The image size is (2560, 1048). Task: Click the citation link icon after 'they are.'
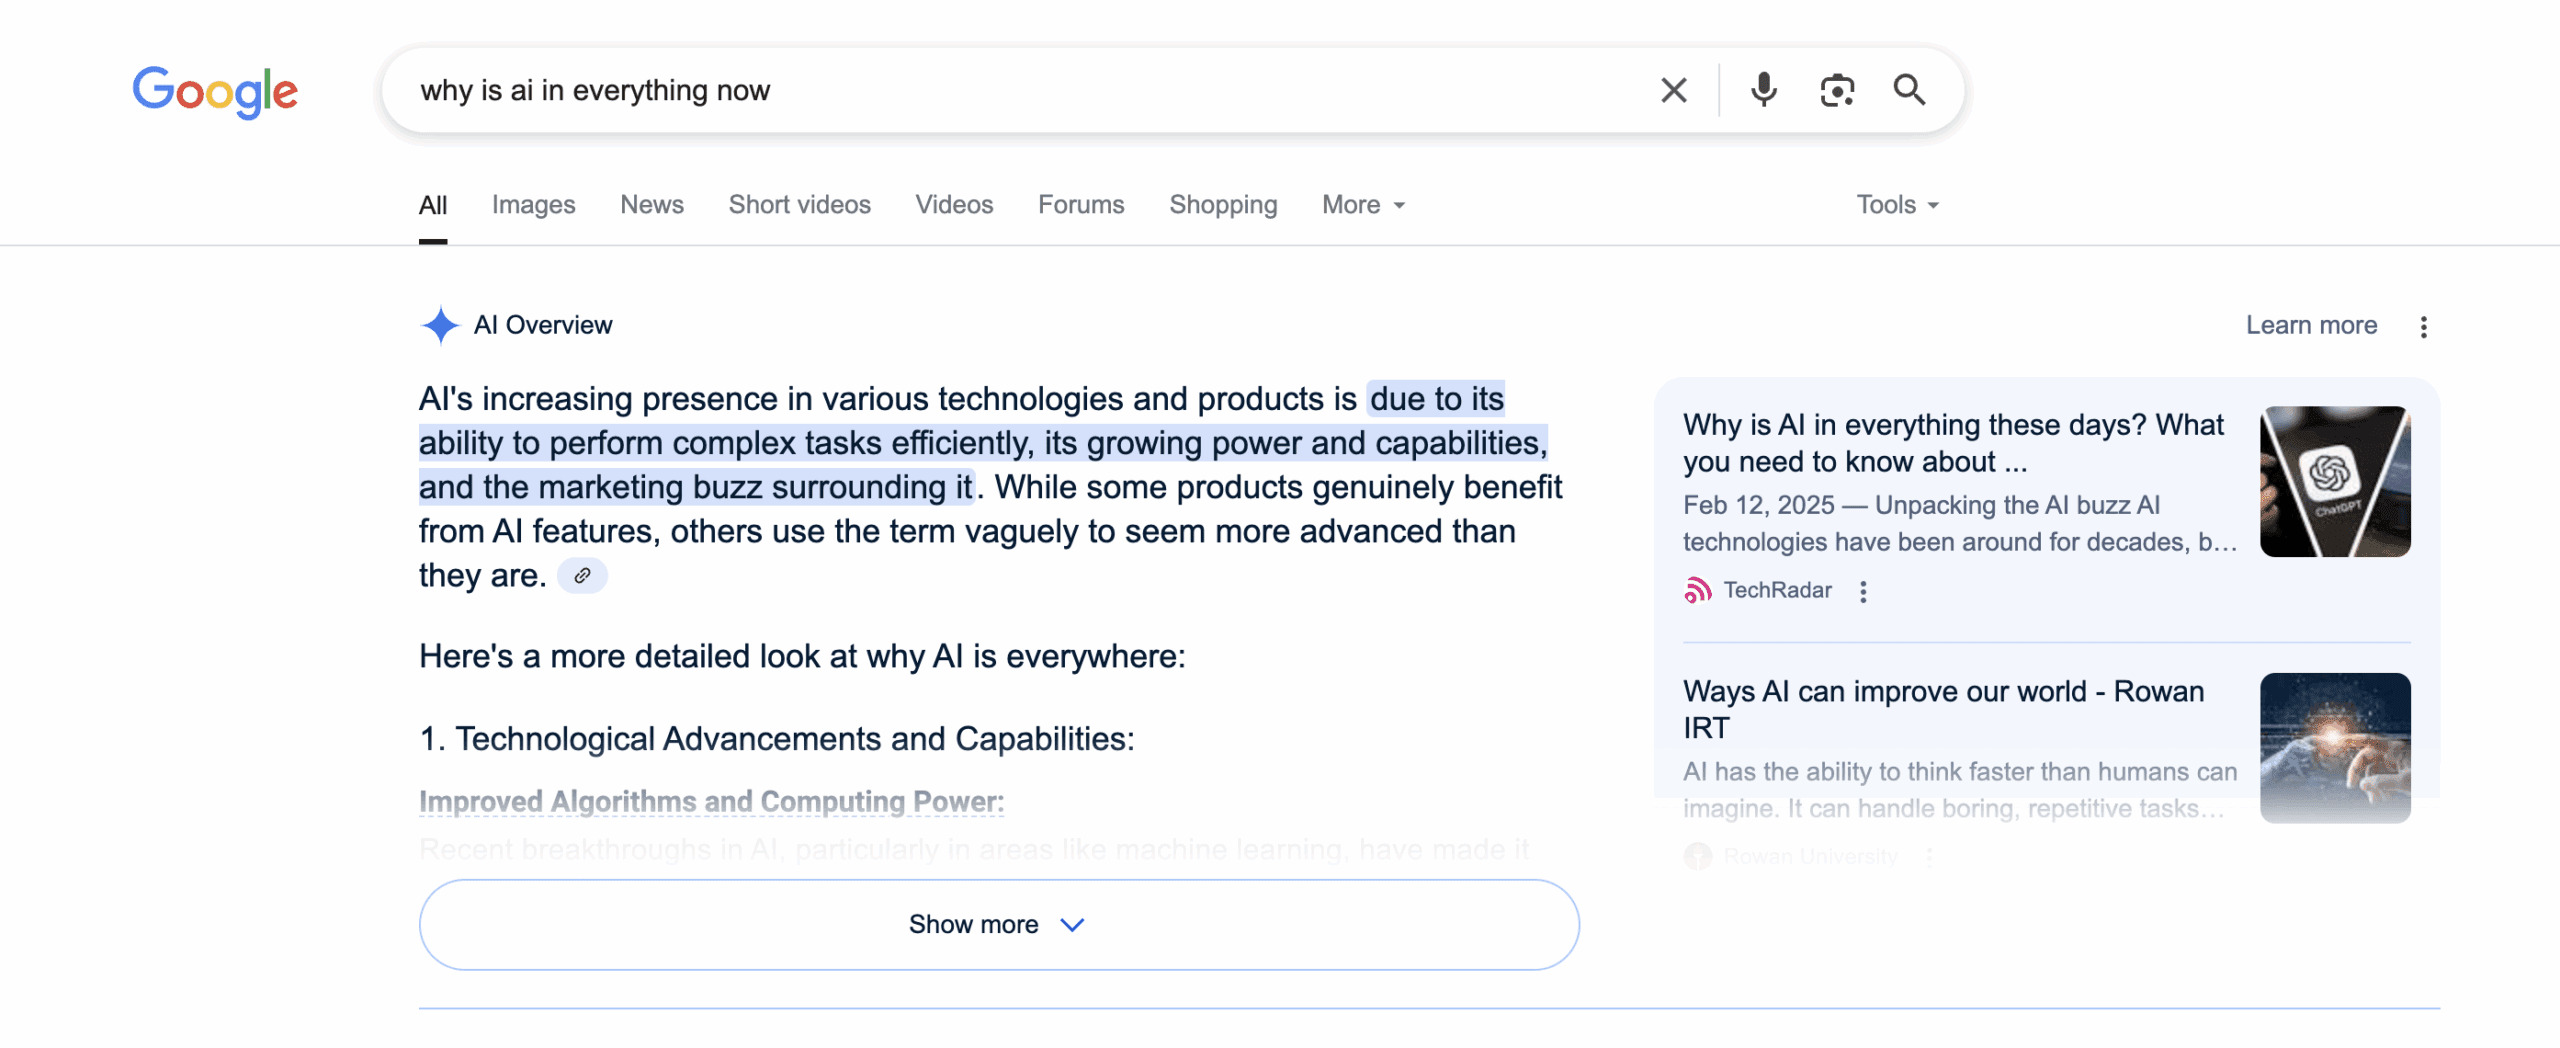pyautogui.click(x=582, y=575)
